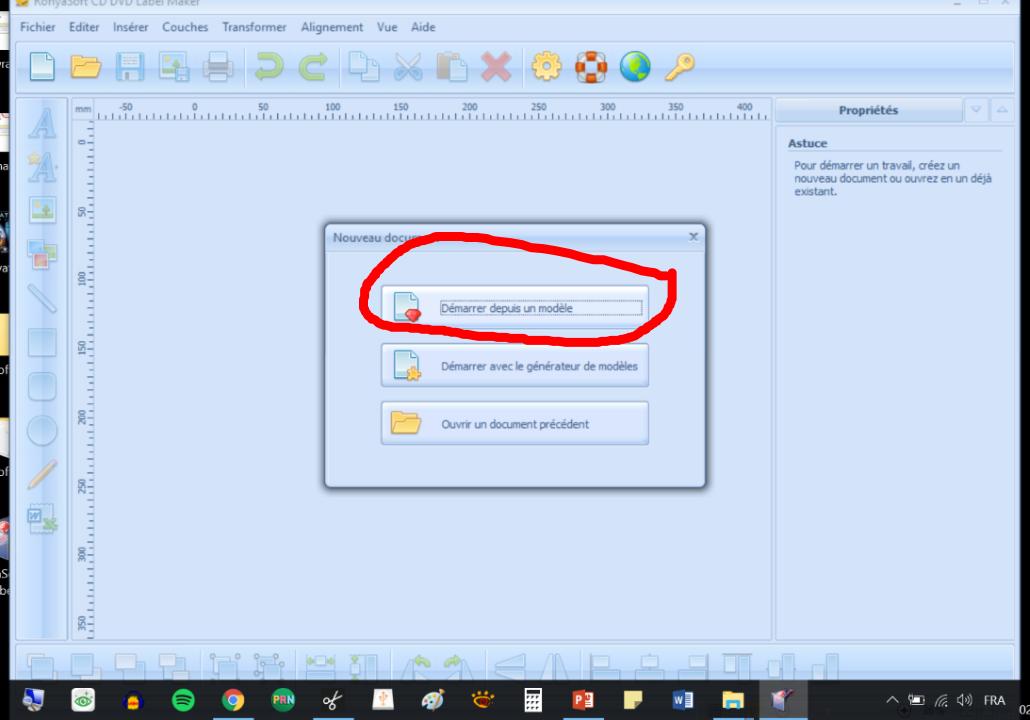Click the Propriétés panel header

tap(868, 110)
